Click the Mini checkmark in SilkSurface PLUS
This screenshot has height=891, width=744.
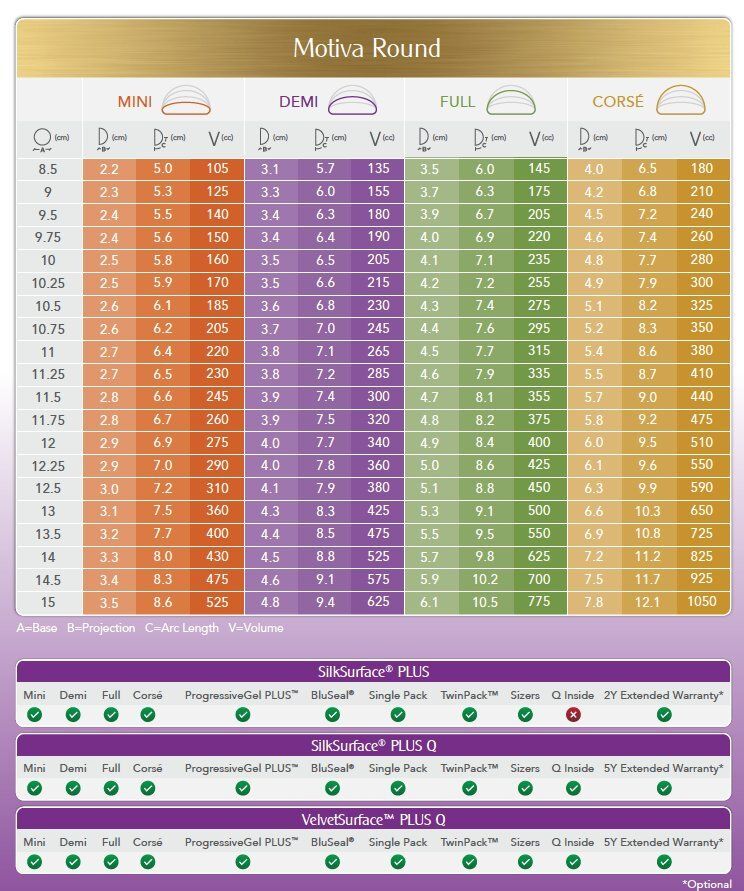(x=35, y=715)
